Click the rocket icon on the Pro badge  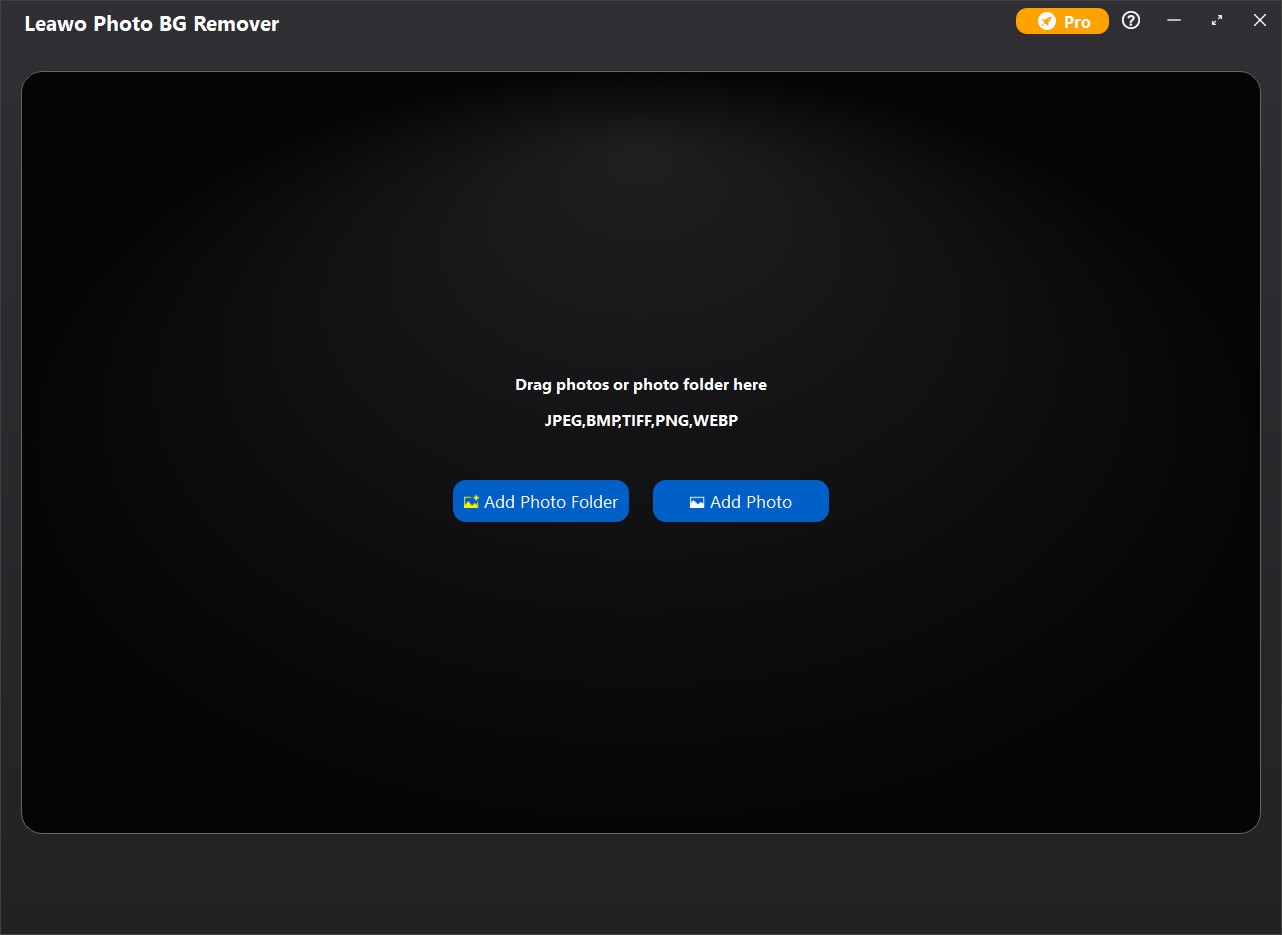click(1047, 21)
